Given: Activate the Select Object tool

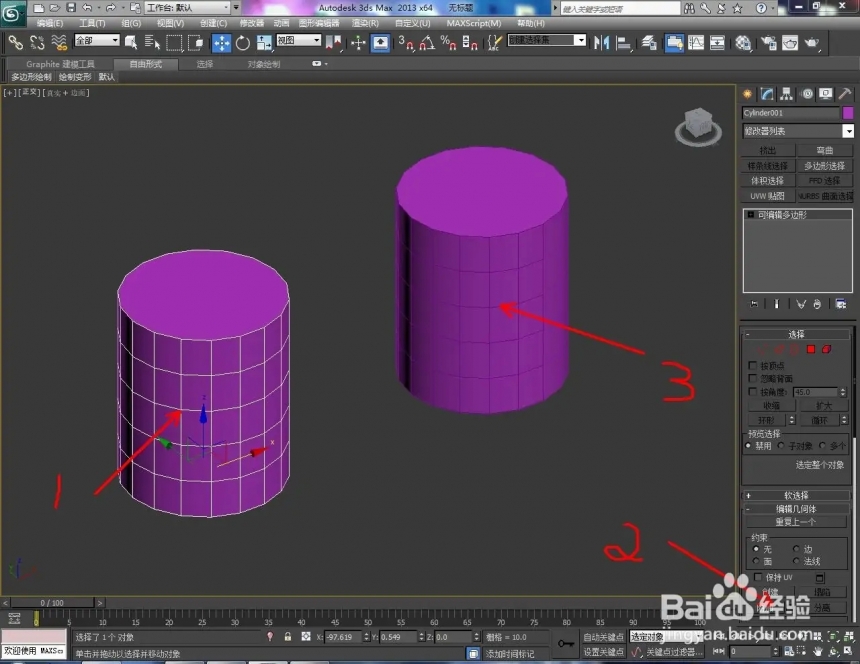Looking at the screenshot, I should 131,42.
